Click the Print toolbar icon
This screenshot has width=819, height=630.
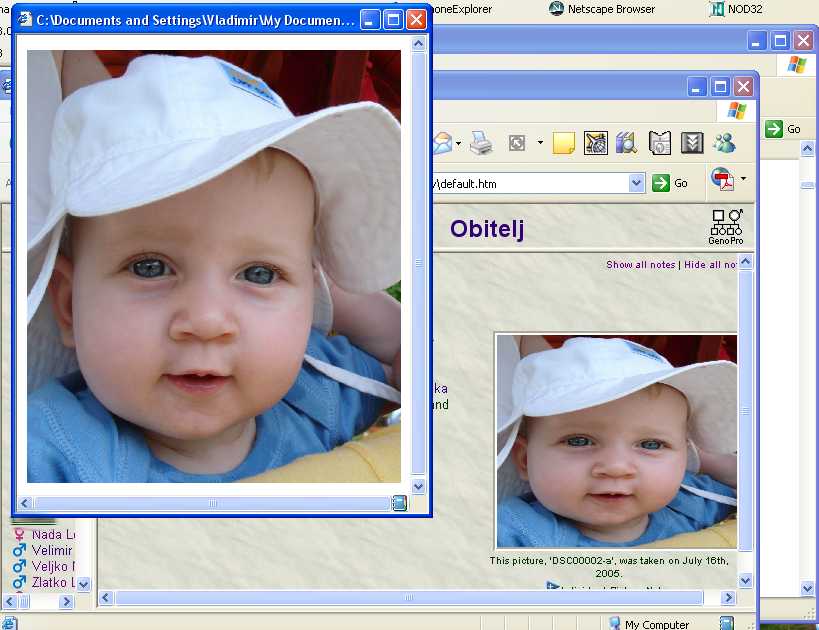coord(481,143)
